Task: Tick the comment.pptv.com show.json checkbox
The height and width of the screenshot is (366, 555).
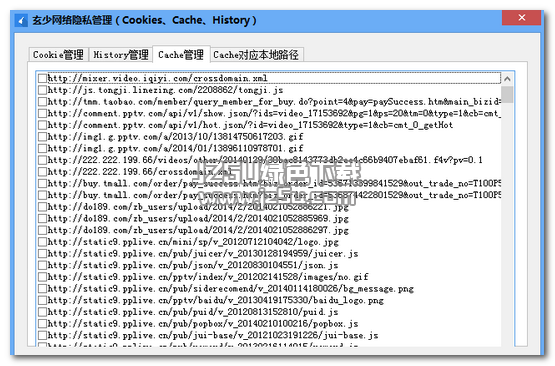Action: (42, 113)
